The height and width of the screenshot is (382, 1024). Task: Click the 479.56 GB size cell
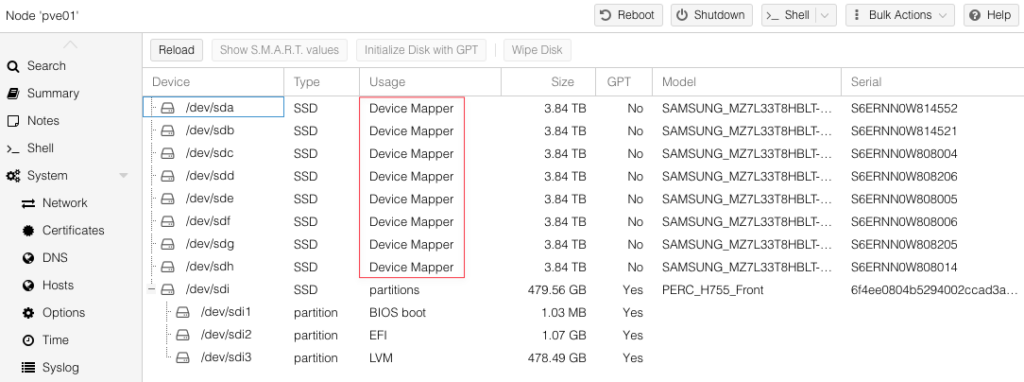[x=557, y=289]
